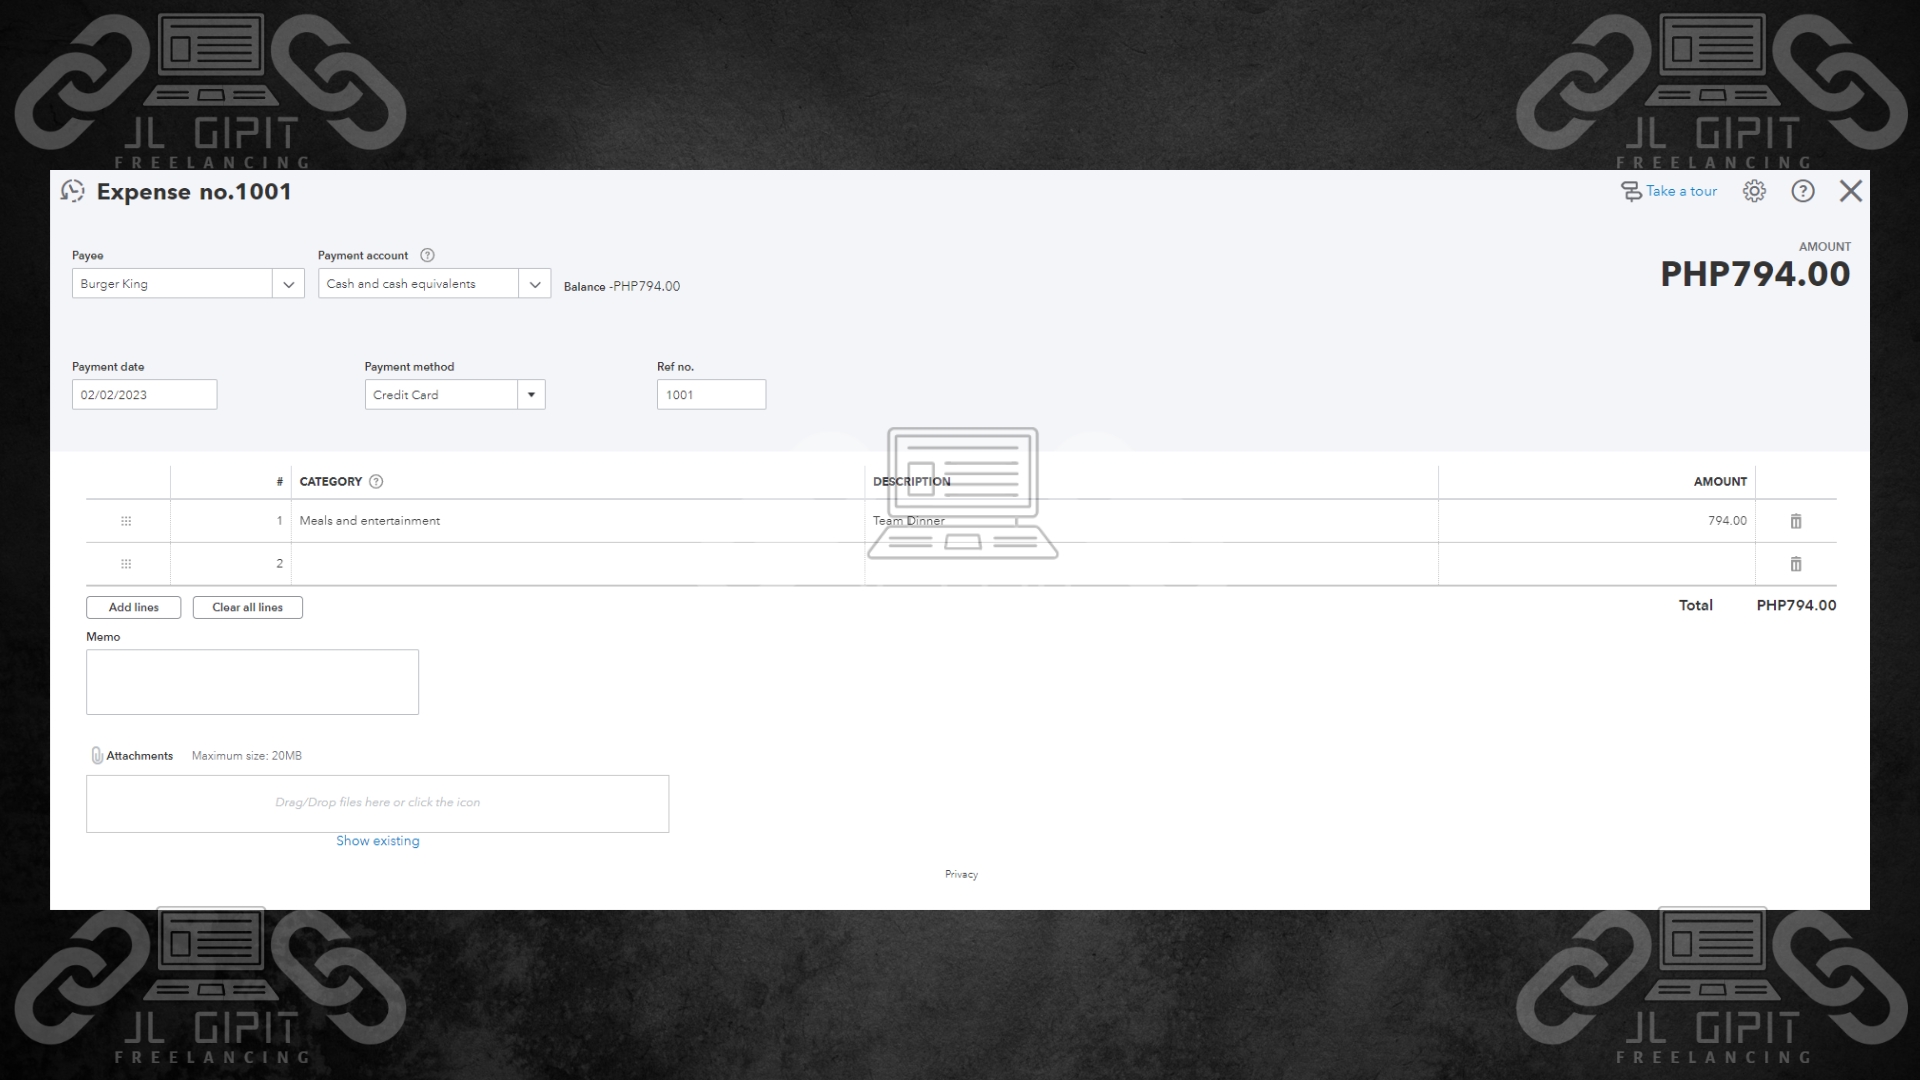Grab the drag handle on row 1
This screenshot has height=1080, width=1920.
(126, 521)
